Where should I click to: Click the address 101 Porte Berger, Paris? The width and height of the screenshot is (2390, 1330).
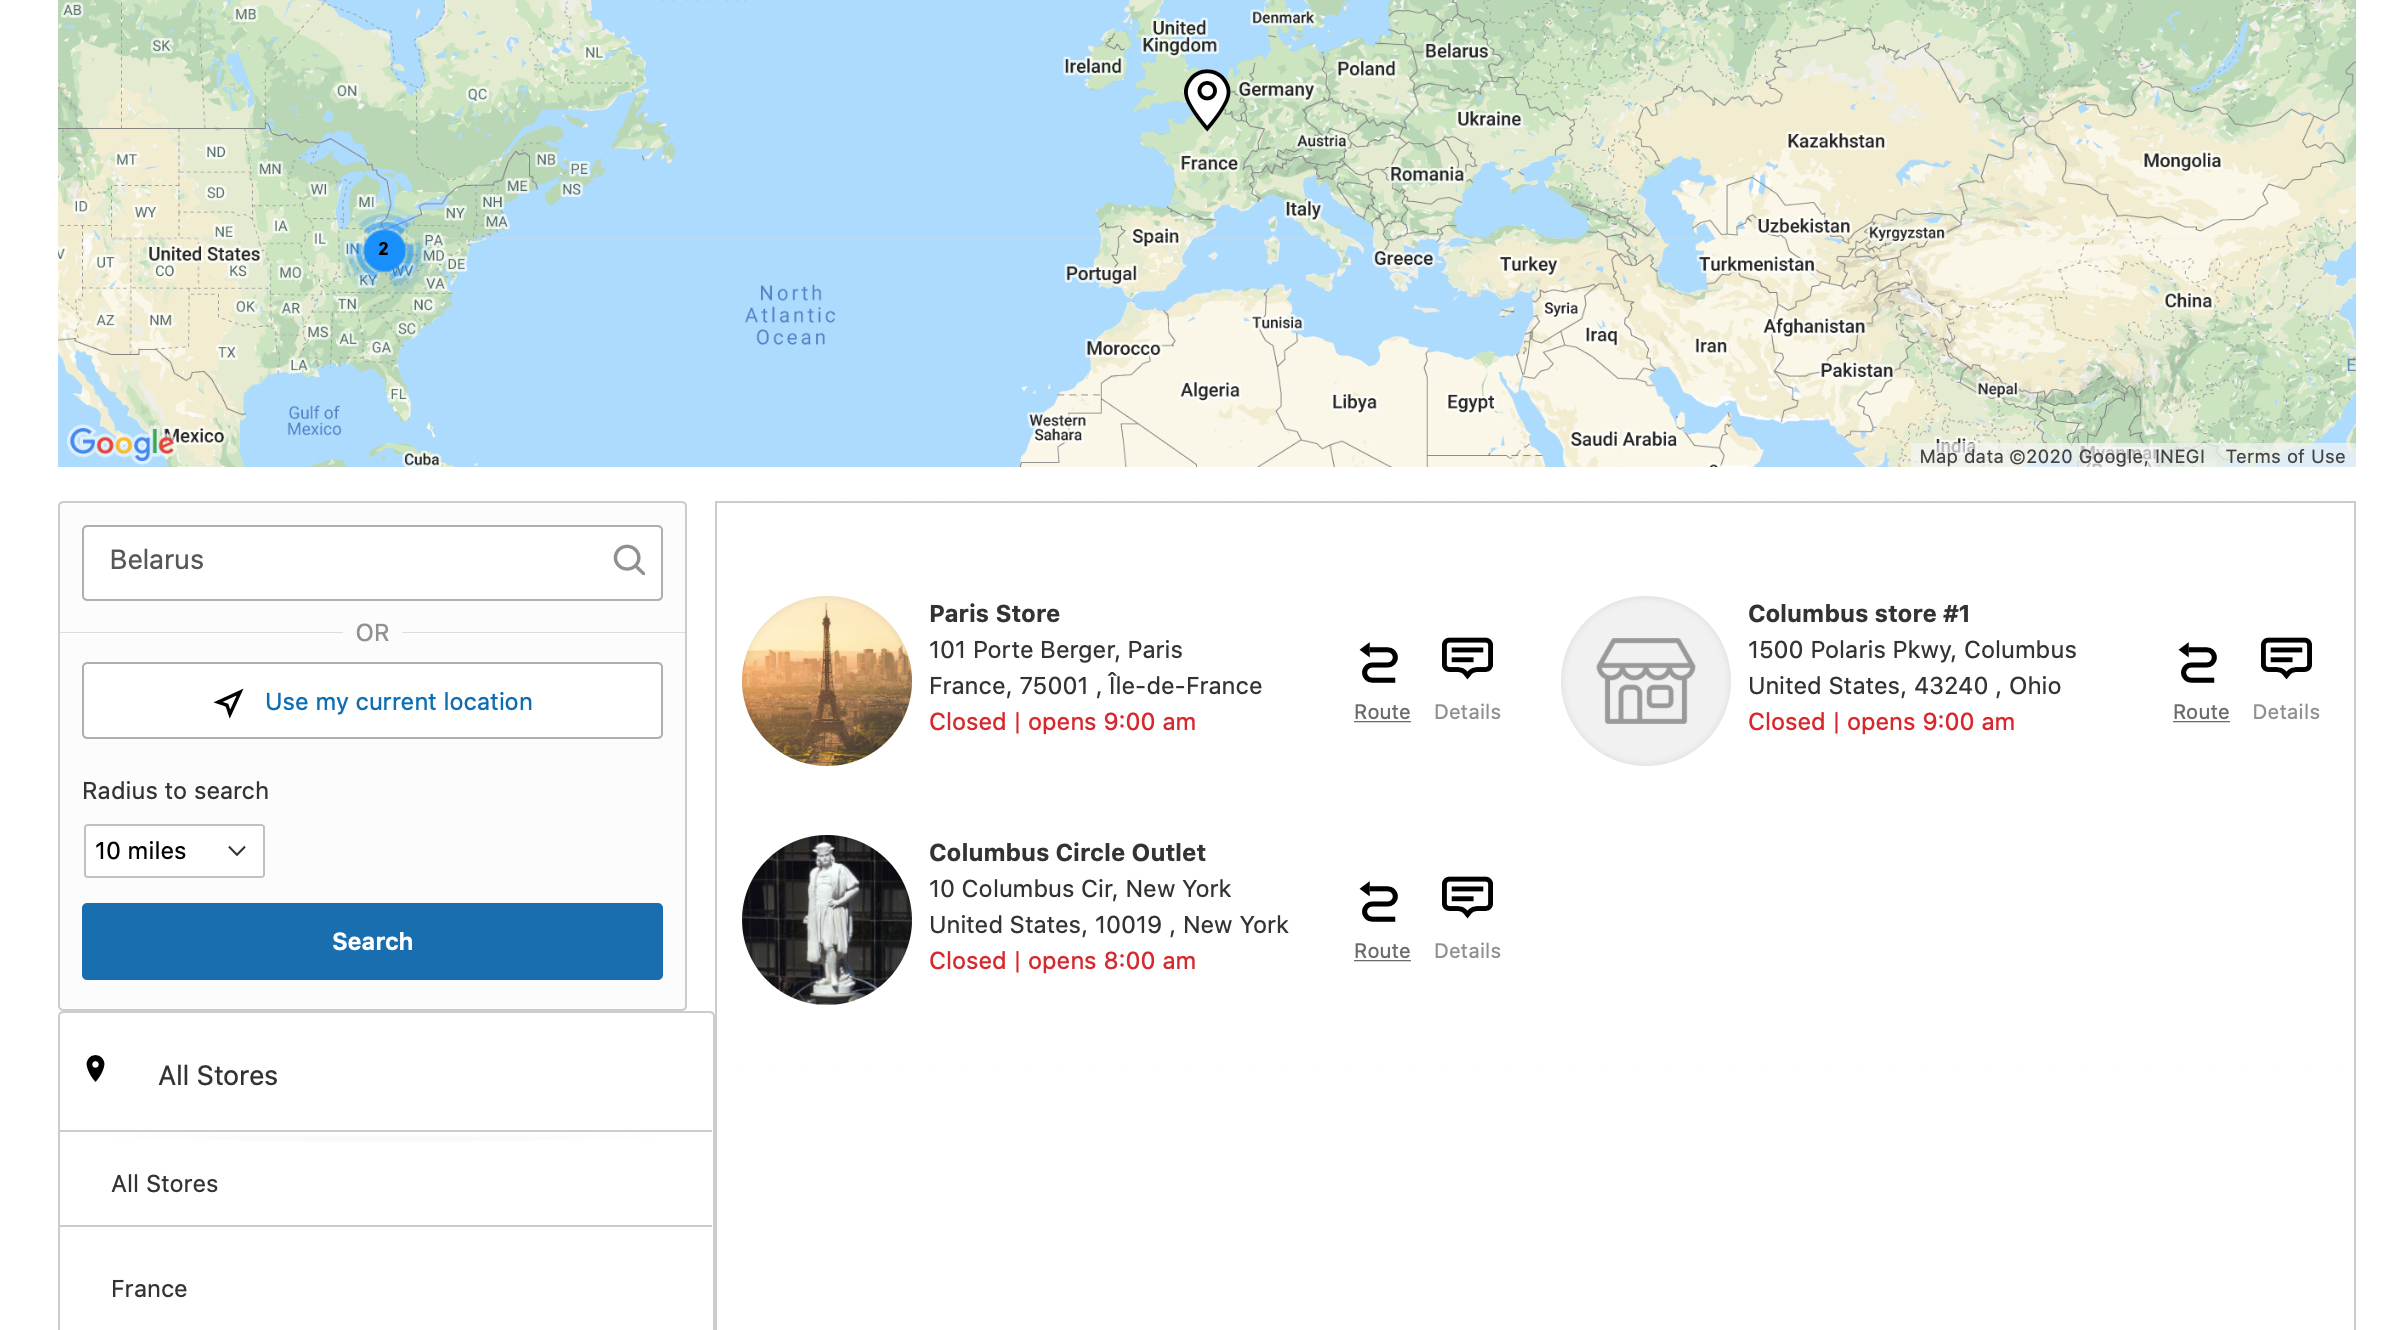point(1056,650)
